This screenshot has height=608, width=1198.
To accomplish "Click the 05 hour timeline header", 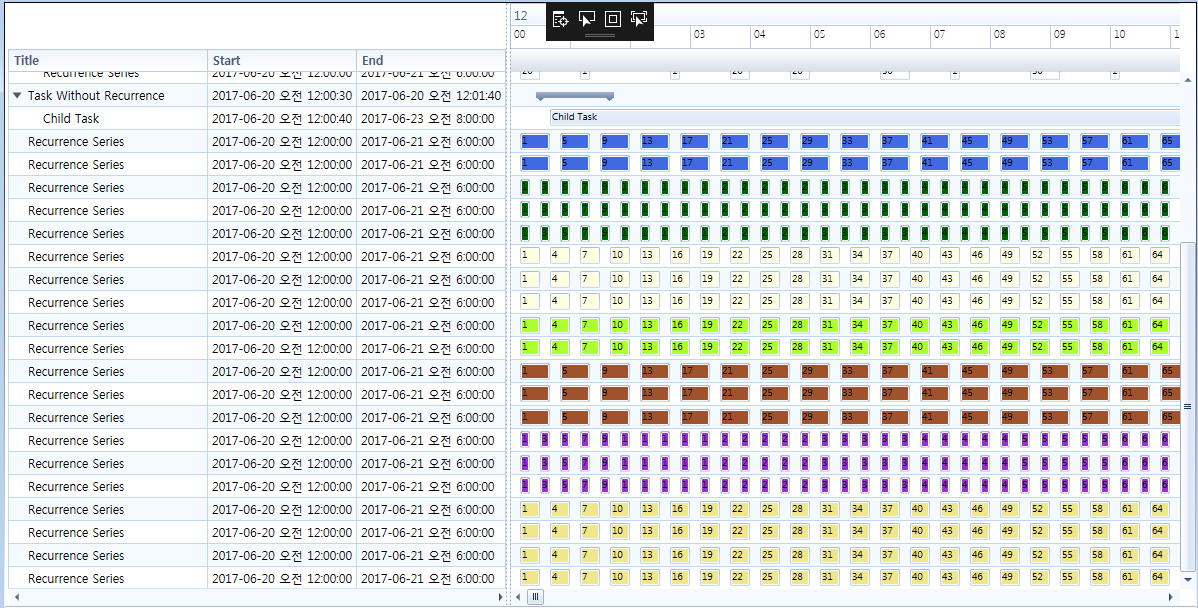I will tap(840, 37).
